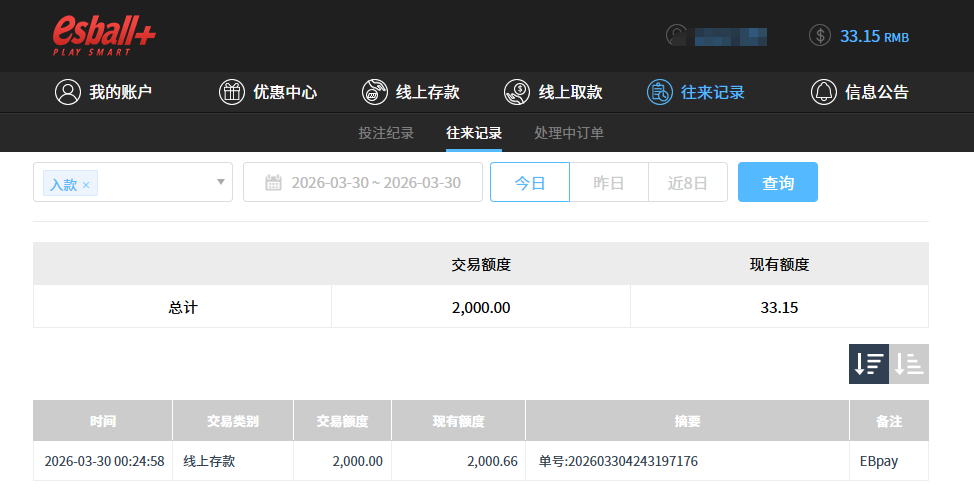Open 我的账户 account icon

point(68,92)
